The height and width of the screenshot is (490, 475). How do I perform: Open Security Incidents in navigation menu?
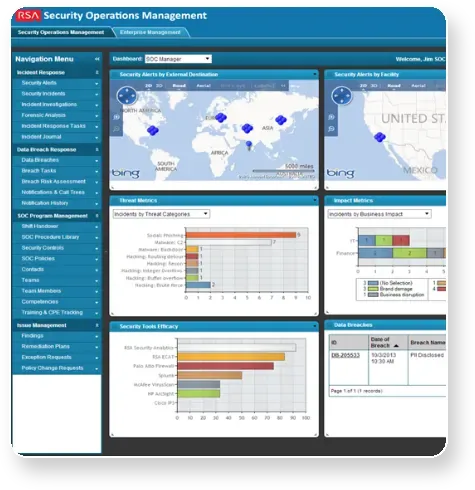pyautogui.click(x=43, y=94)
